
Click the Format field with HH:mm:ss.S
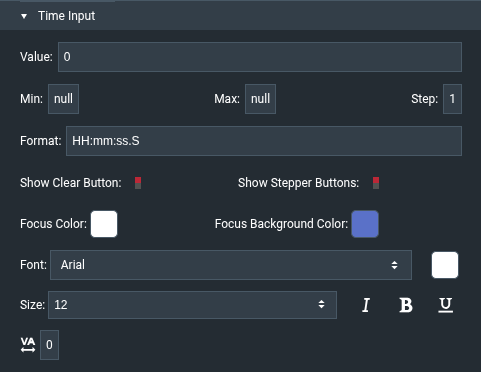264,141
